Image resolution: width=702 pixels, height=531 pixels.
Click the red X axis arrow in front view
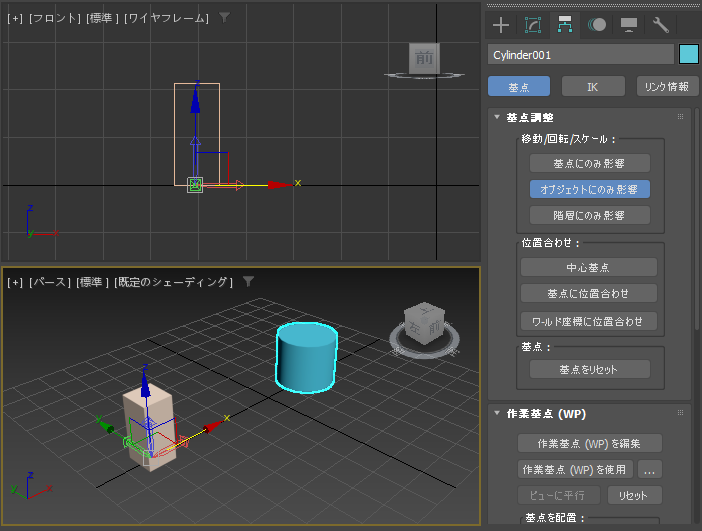(x=280, y=184)
